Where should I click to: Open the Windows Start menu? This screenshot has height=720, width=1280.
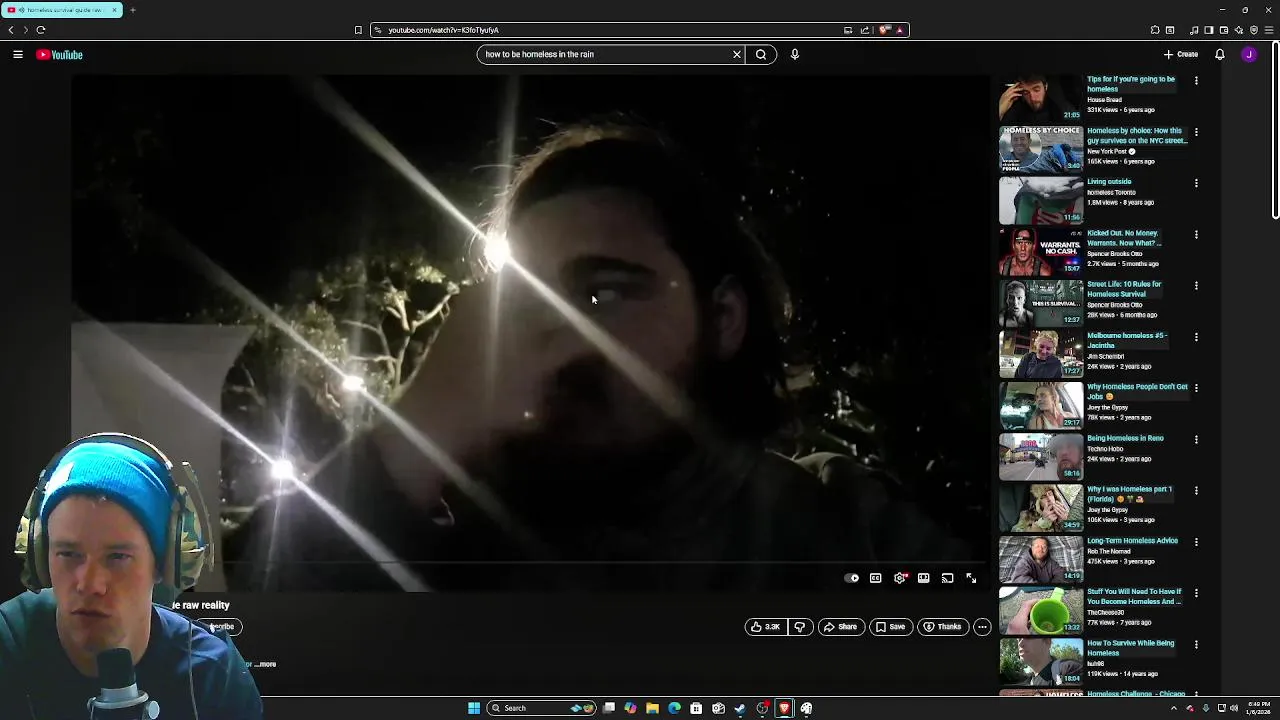(474, 708)
